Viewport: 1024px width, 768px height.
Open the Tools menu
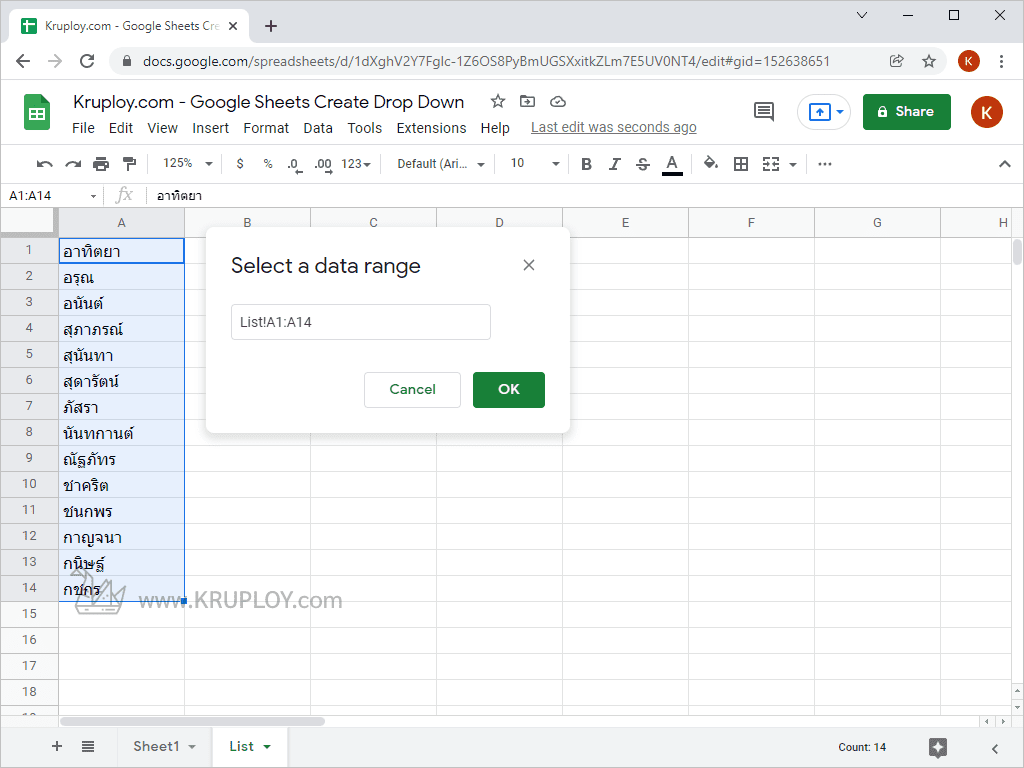point(364,128)
